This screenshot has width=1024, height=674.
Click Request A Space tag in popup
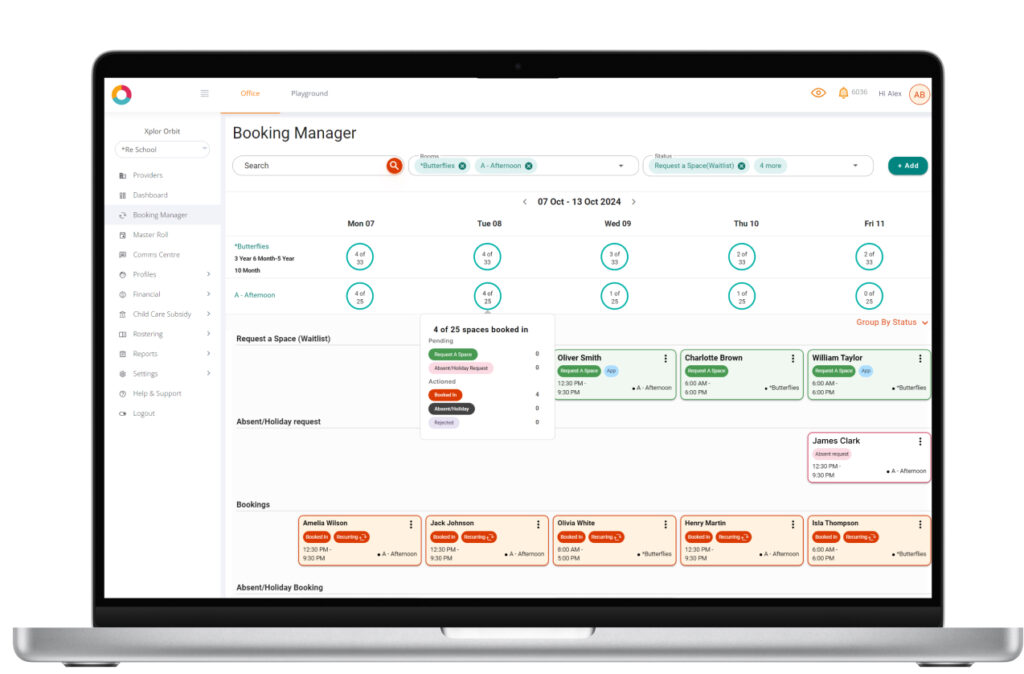coord(453,355)
